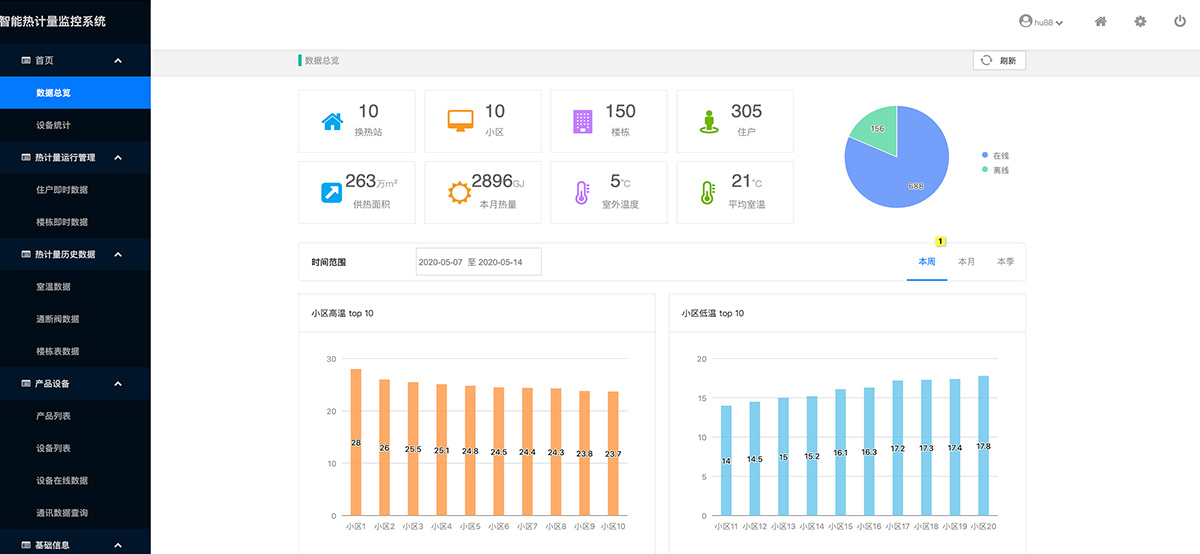The height and width of the screenshot is (554, 1200).
Task: Click the purple building icon for 楼栋
Action: coord(583,122)
